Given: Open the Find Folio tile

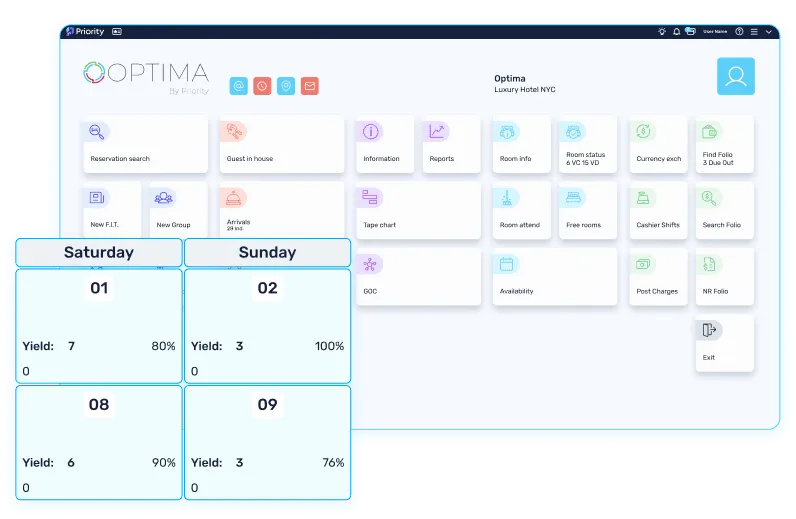Looking at the screenshot, I should pyautogui.click(x=724, y=144).
